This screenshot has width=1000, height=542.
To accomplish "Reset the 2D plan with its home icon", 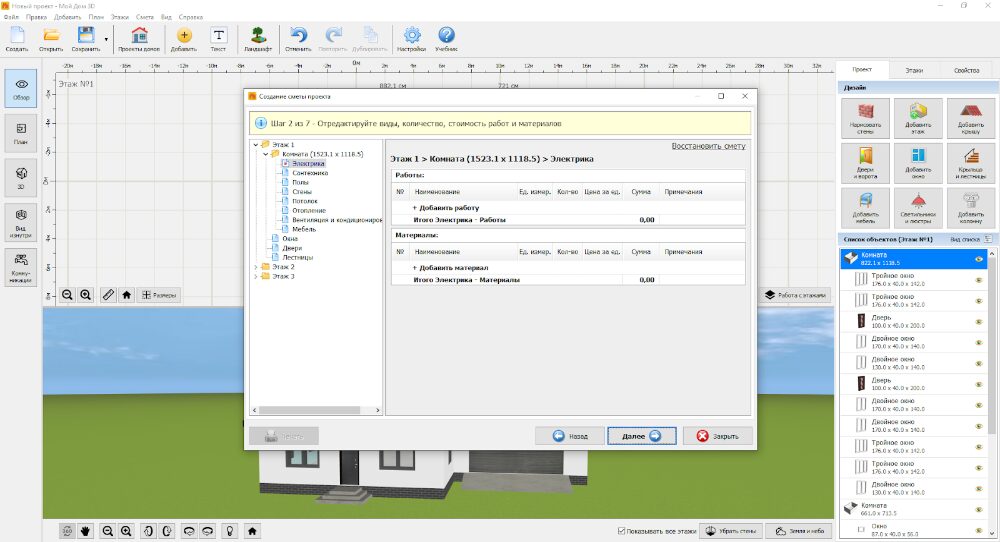I will coord(126,295).
